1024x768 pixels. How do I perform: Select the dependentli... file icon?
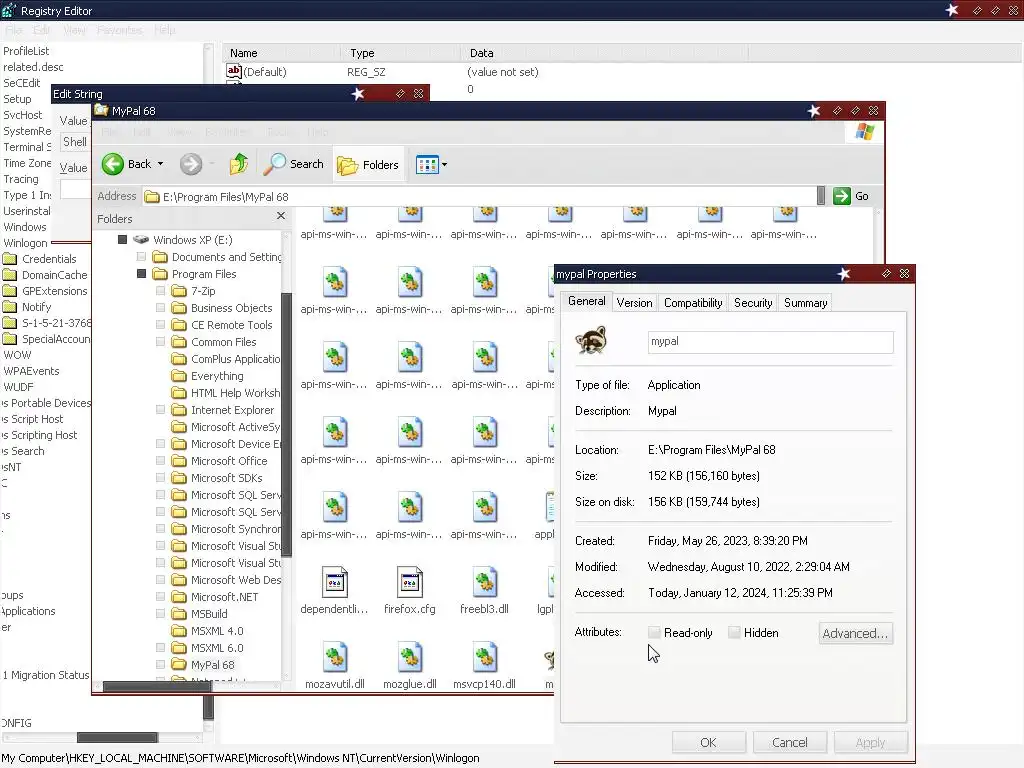coord(334,582)
